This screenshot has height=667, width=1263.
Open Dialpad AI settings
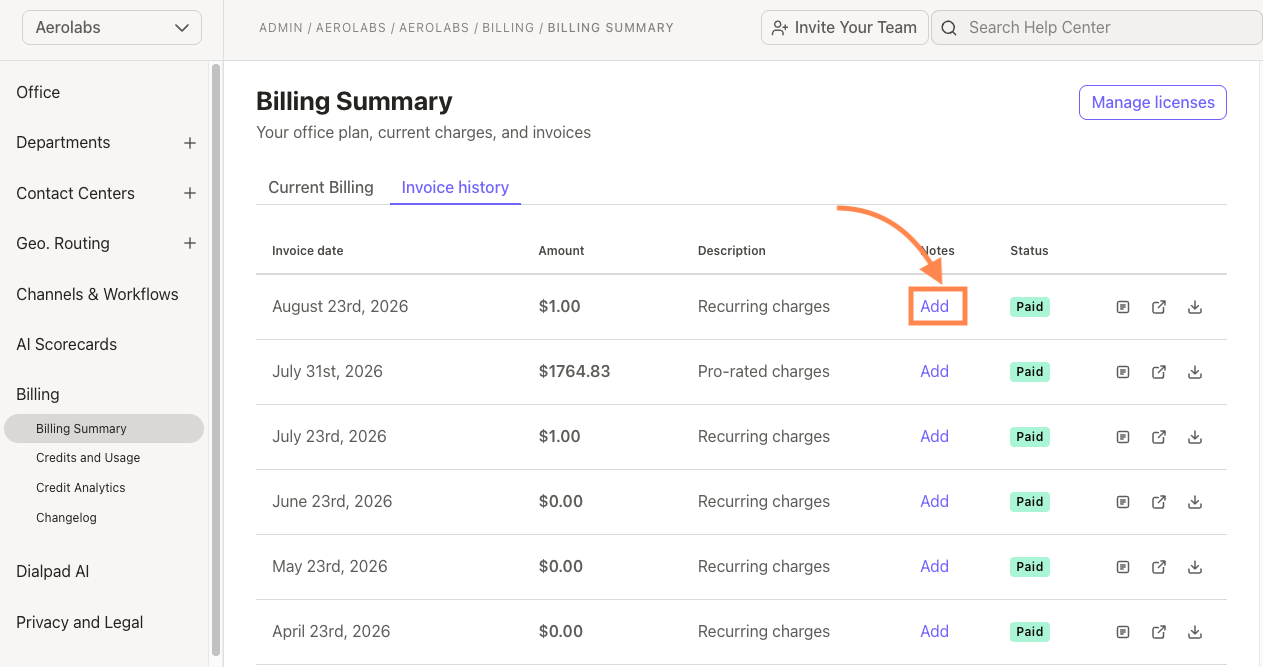click(52, 572)
